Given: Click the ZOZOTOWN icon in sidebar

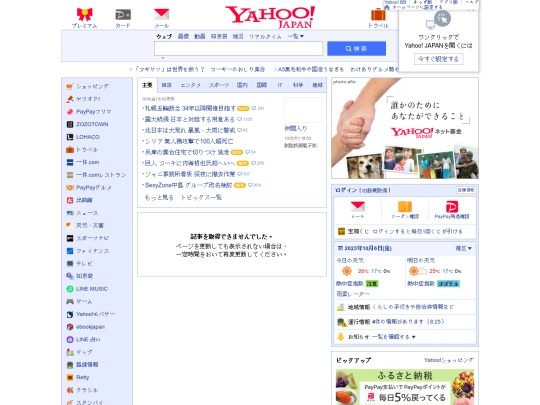Looking at the screenshot, I should point(70,124).
